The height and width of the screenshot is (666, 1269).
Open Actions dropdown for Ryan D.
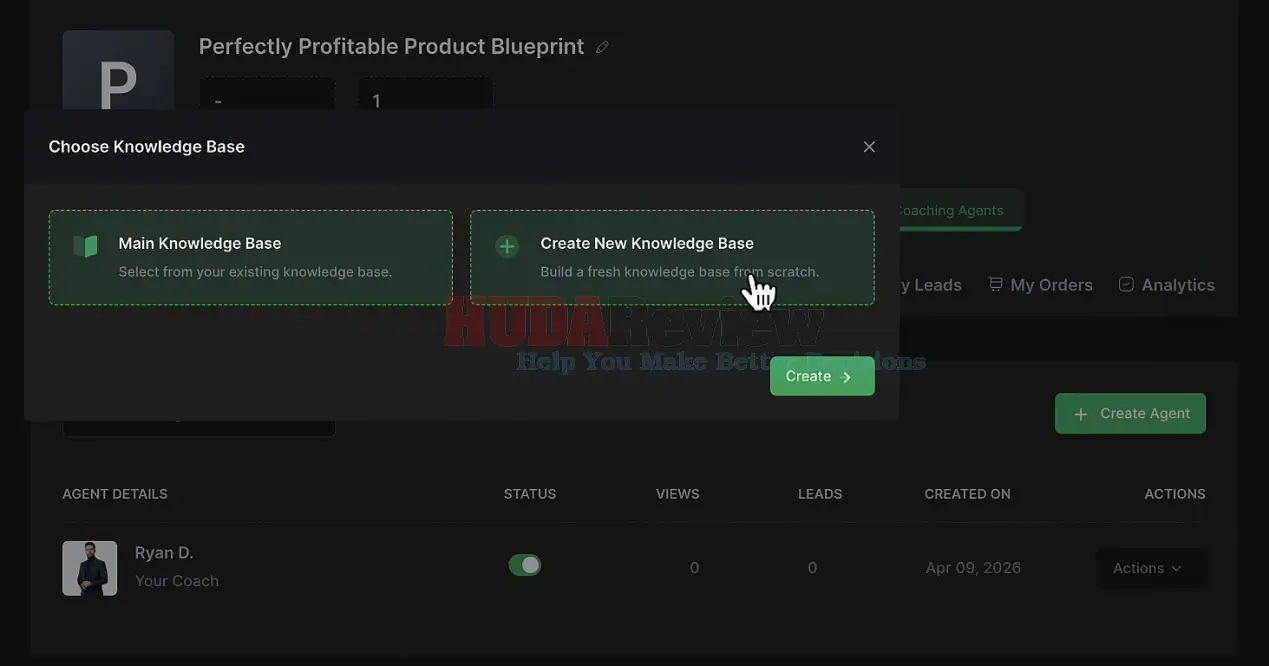point(1150,568)
